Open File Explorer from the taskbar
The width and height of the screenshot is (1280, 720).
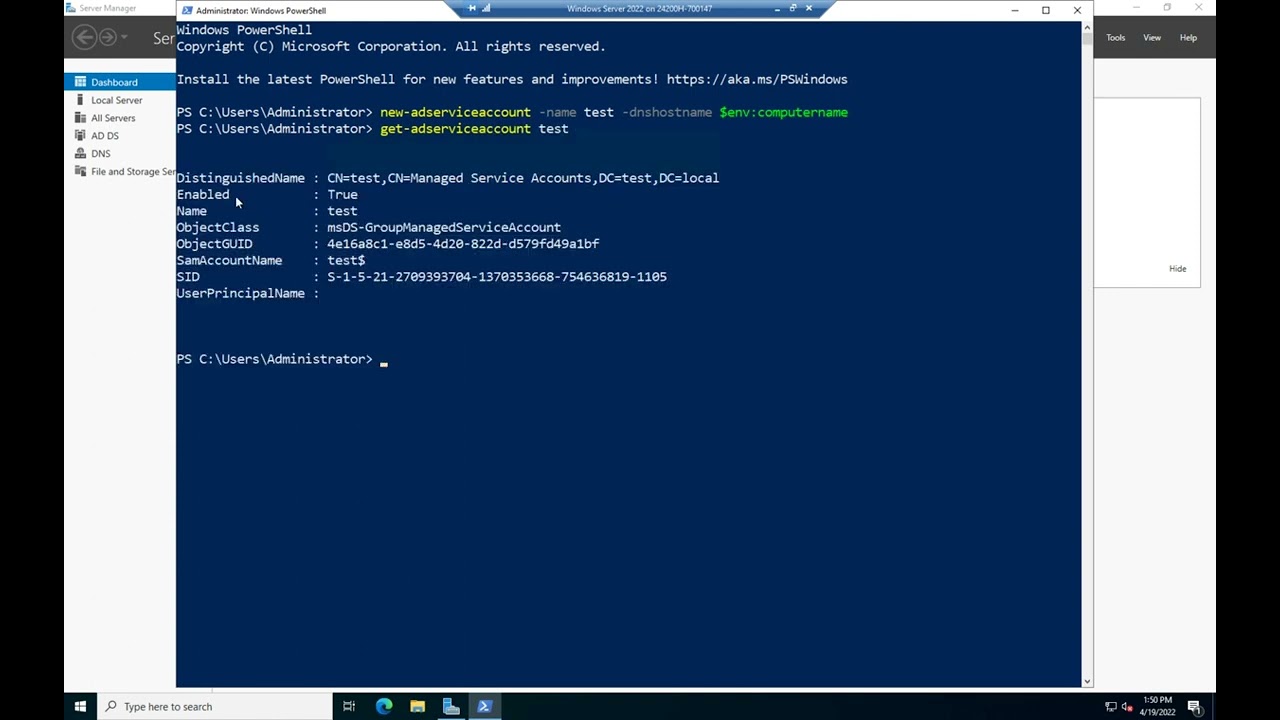click(418, 706)
